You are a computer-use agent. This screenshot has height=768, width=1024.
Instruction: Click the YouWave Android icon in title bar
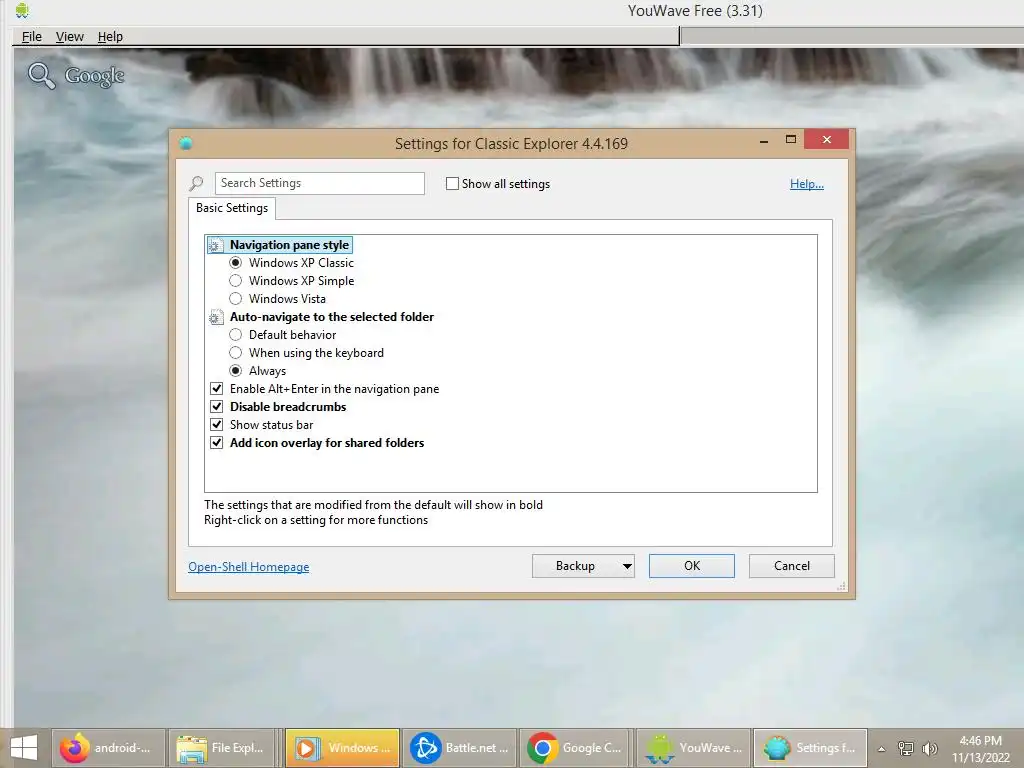pyautogui.click(x=22, y=10)
